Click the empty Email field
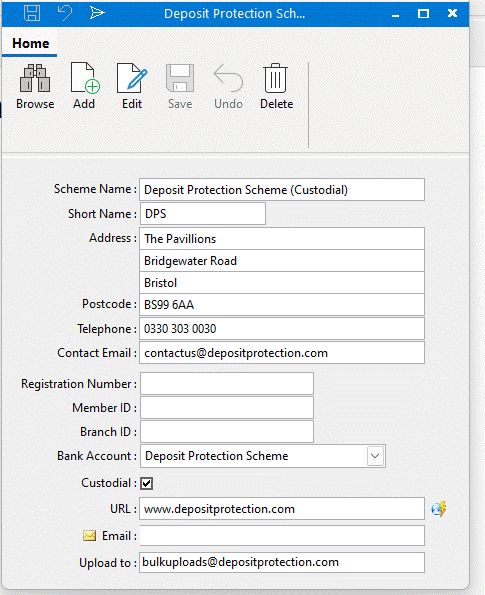The image size is (485, 595). (282, 536)
